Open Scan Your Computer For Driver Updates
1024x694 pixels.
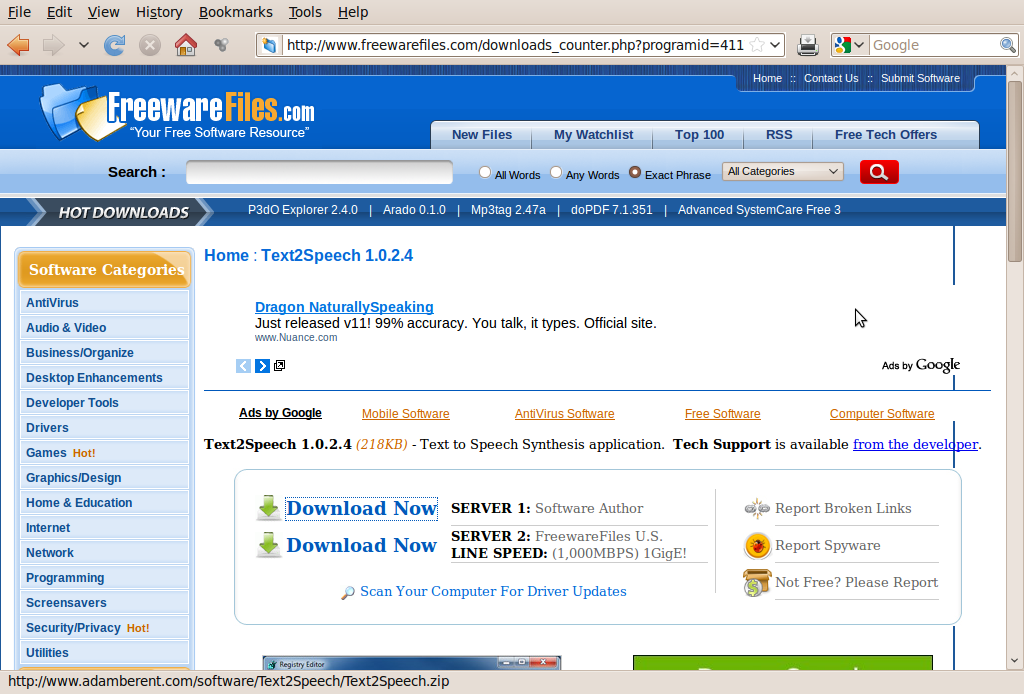(x=493, y=591)
